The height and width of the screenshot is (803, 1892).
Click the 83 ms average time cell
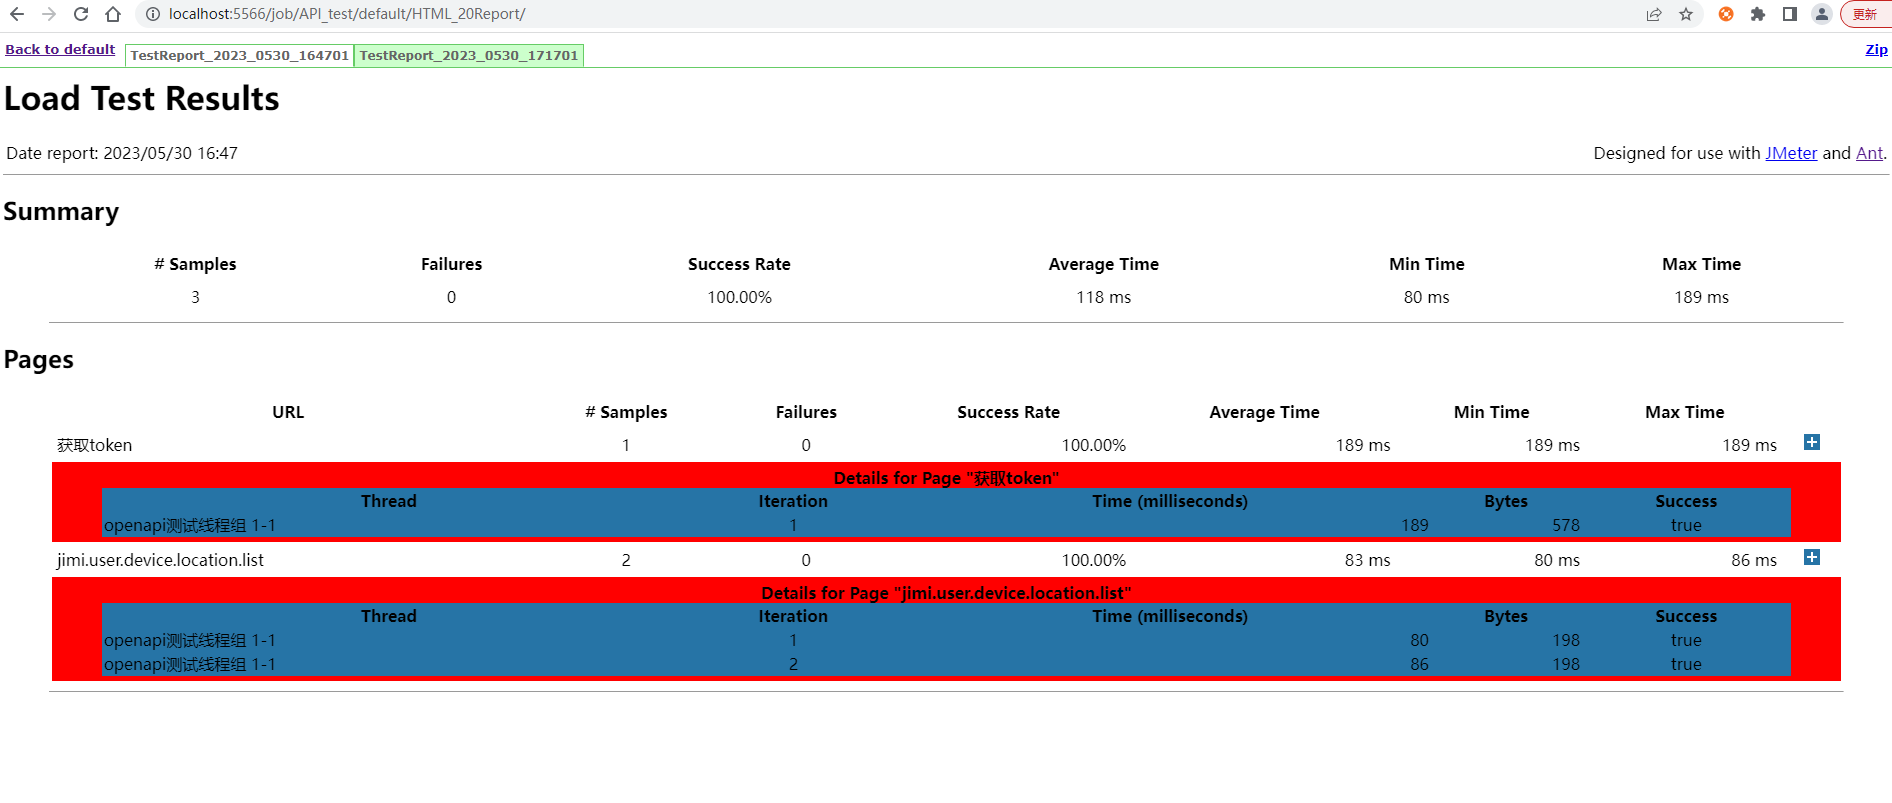pyautogui.click(x=1367, y=560)
